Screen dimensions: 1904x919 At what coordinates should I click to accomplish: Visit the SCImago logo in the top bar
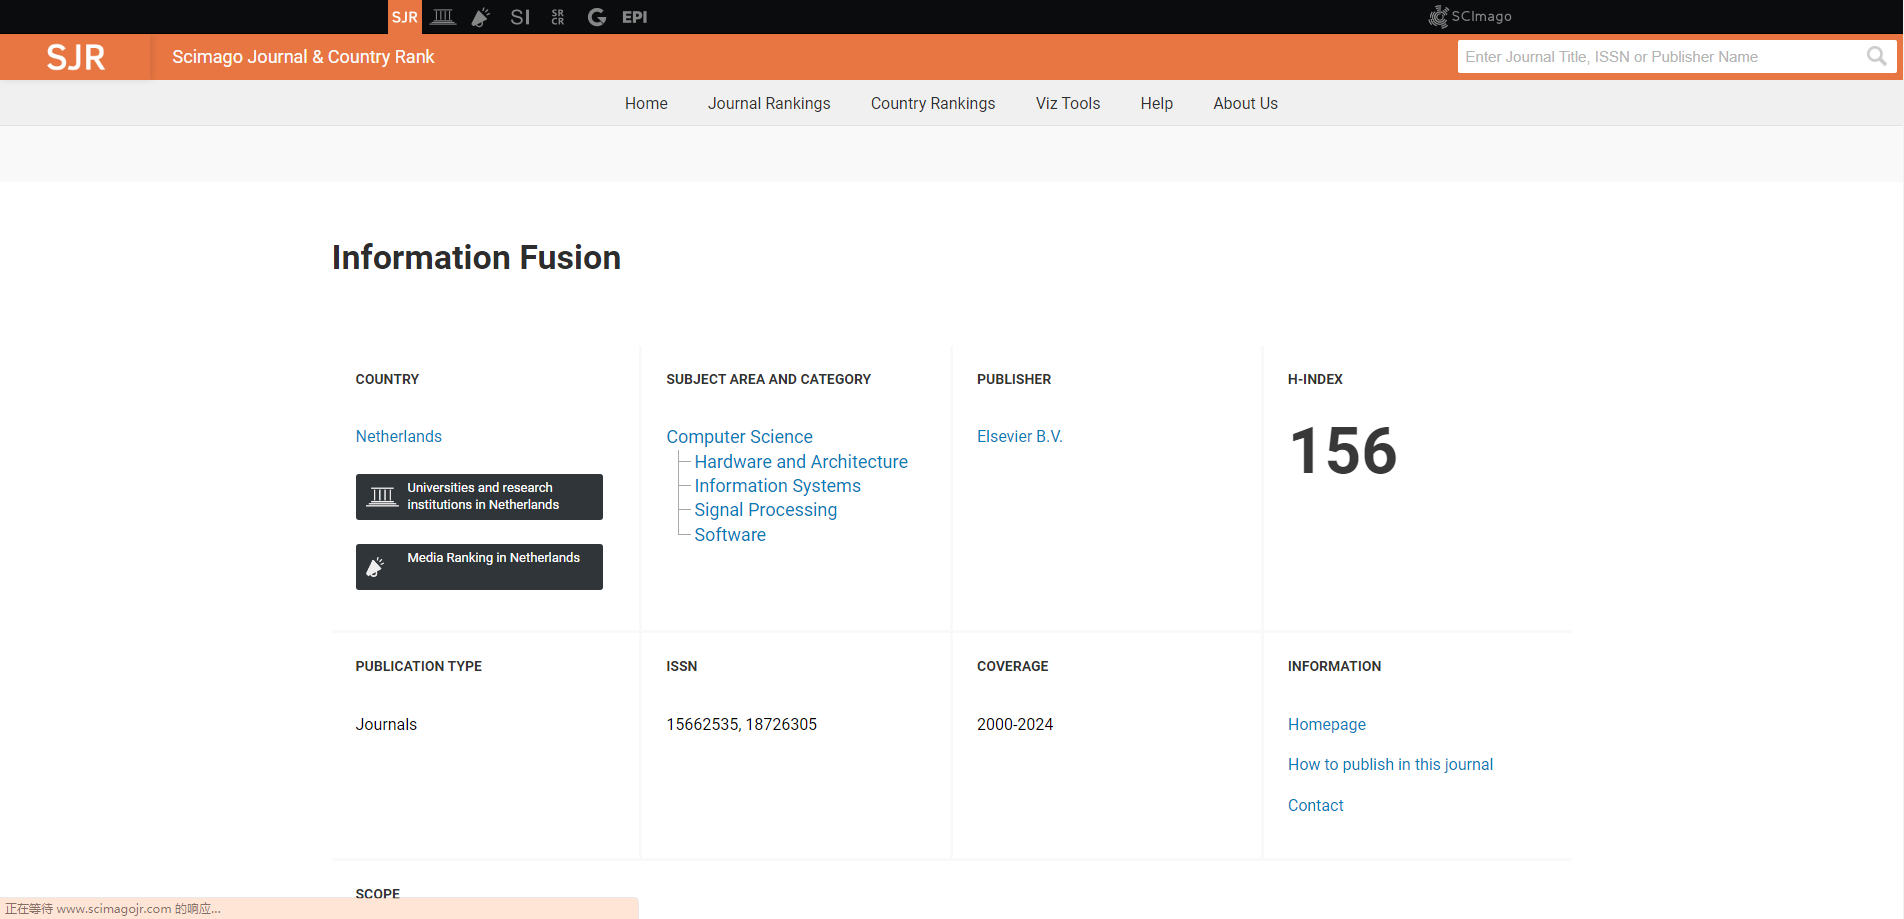tap(1470, 16)
